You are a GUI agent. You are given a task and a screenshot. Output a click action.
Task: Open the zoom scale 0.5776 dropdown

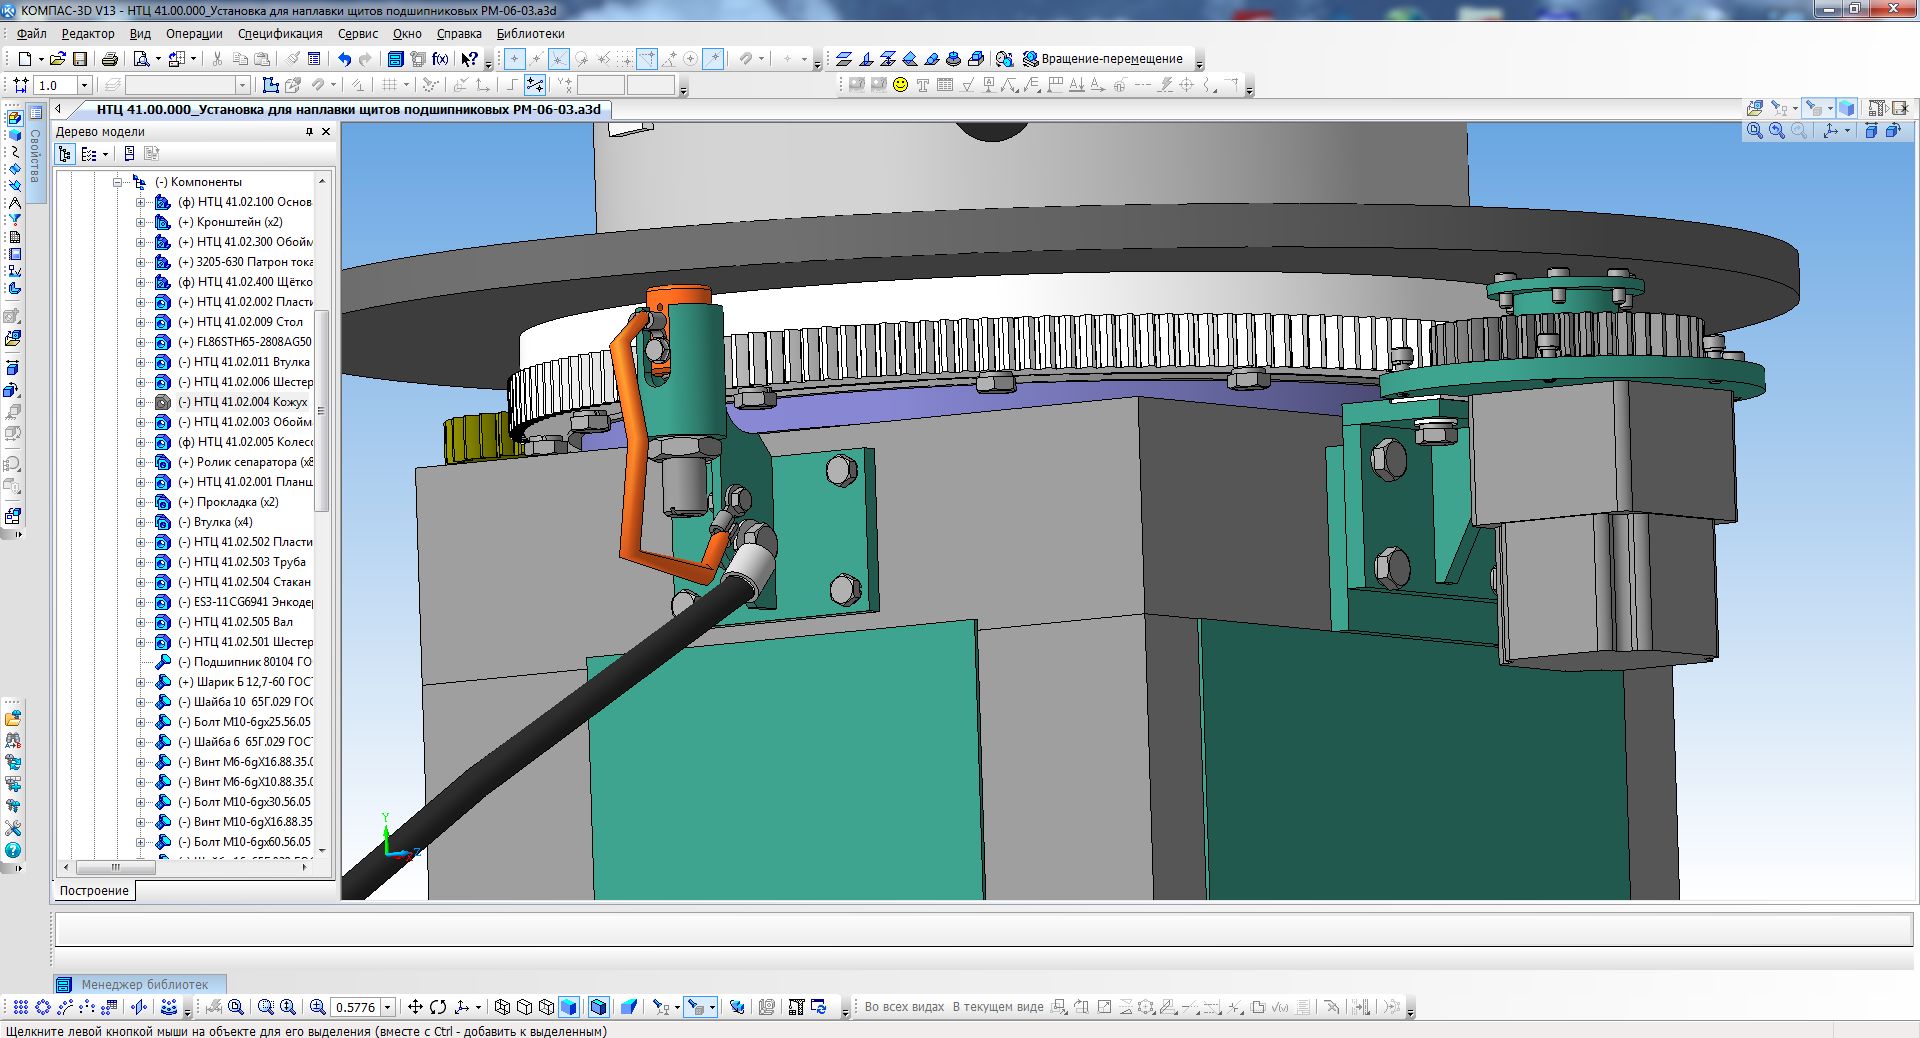[388, 1007]
